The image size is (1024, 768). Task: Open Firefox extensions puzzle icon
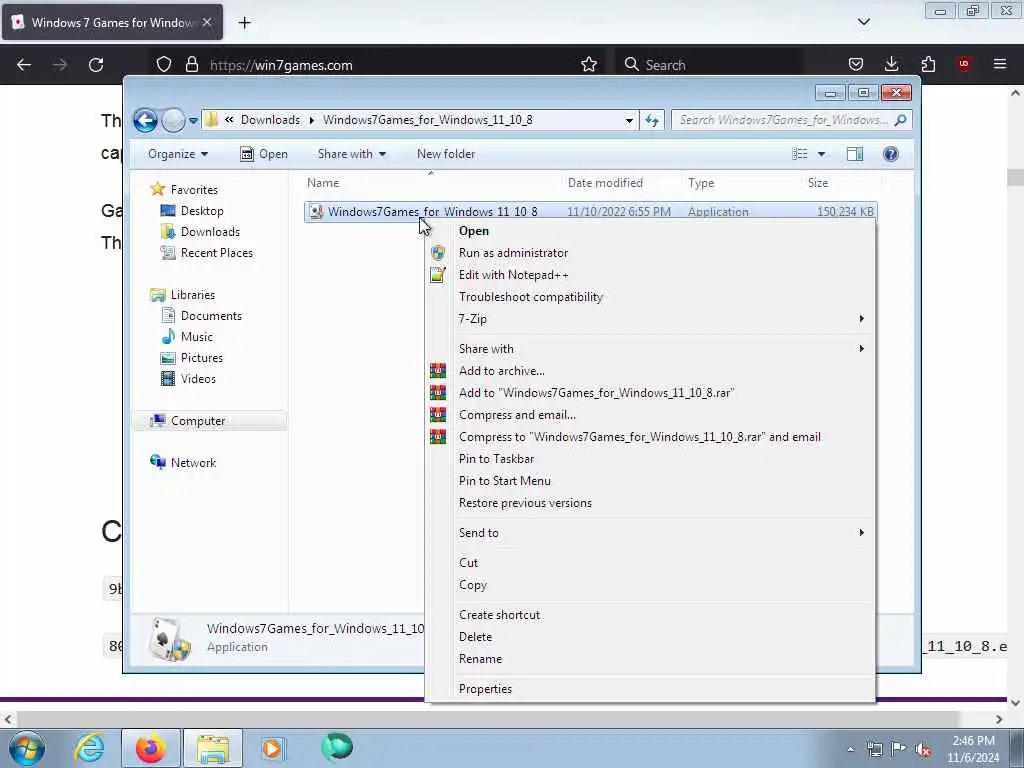tap(928, 64)
